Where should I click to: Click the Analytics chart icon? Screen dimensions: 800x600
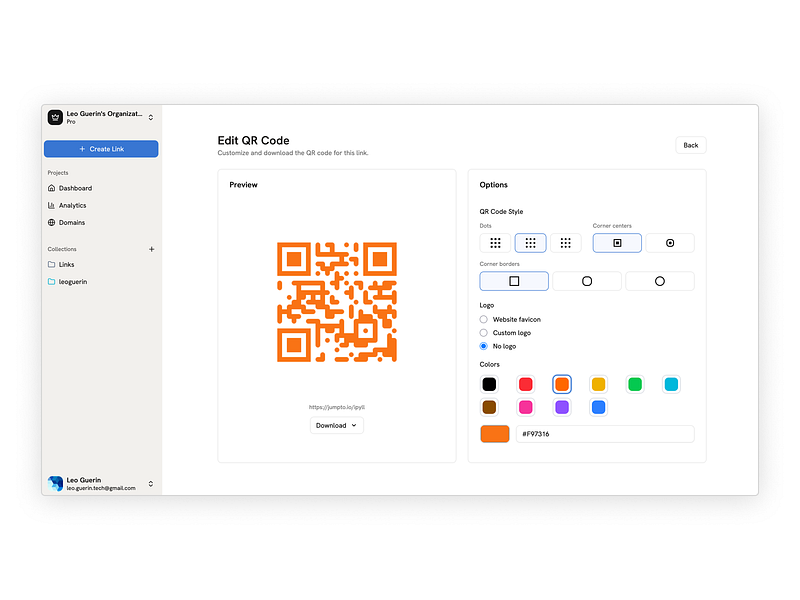tap(52, 206)
